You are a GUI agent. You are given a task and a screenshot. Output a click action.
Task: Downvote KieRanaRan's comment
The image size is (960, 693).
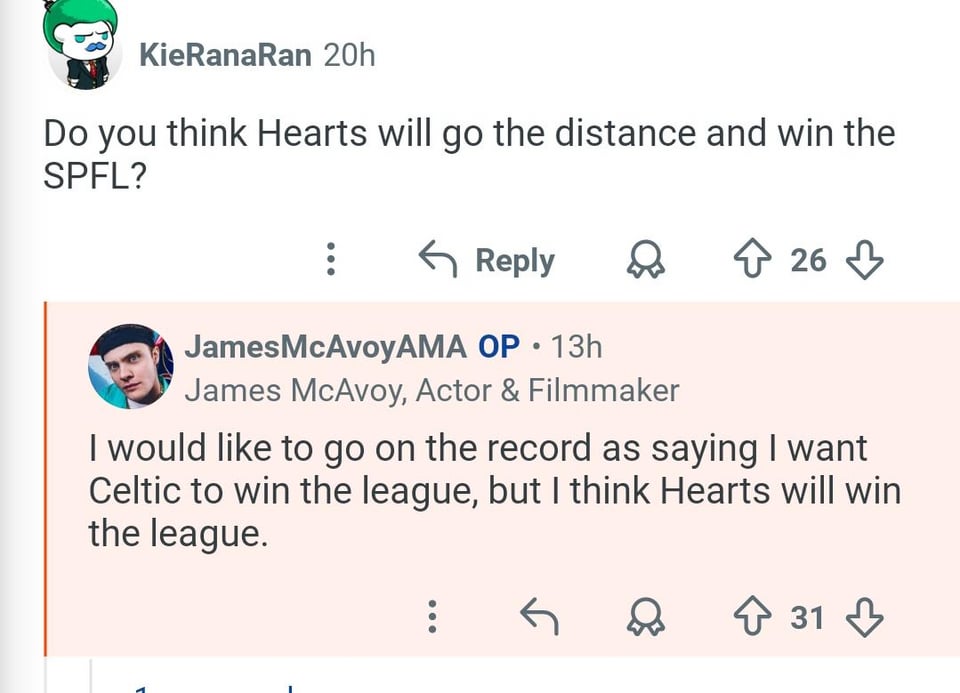pos(865,260)
